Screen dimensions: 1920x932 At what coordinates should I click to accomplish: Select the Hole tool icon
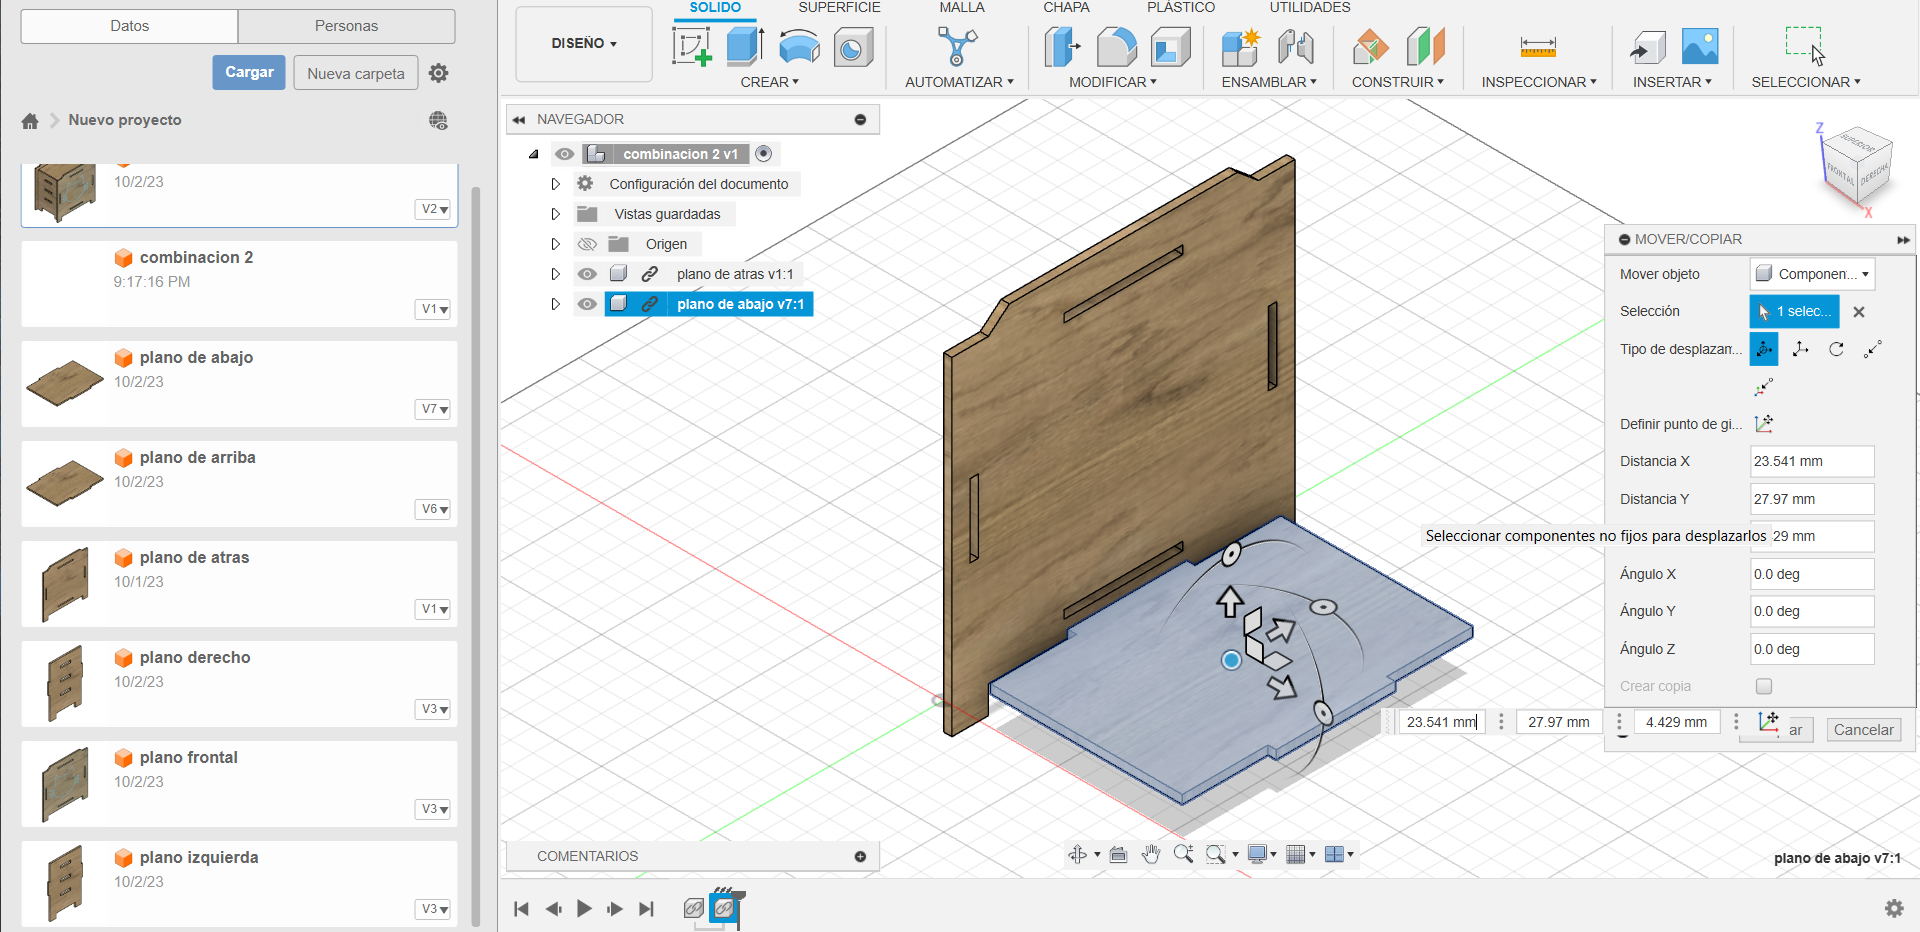pyautogui.click(x=853, y=47)
